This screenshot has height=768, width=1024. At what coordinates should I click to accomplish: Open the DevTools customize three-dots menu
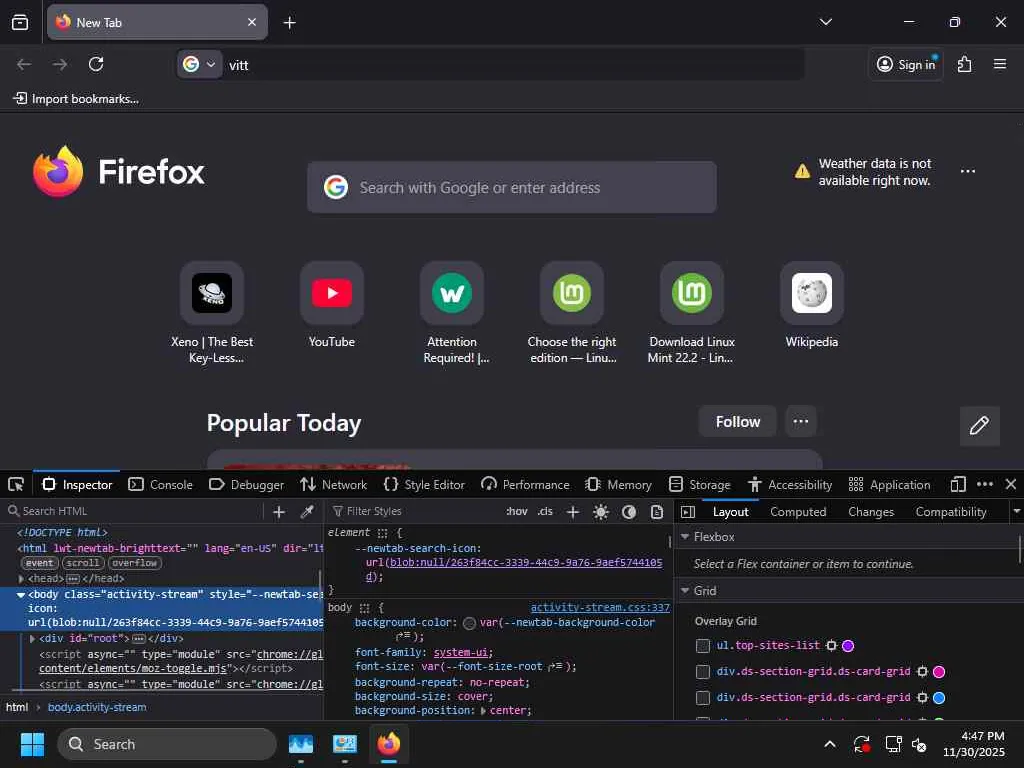tap(985, 485)
